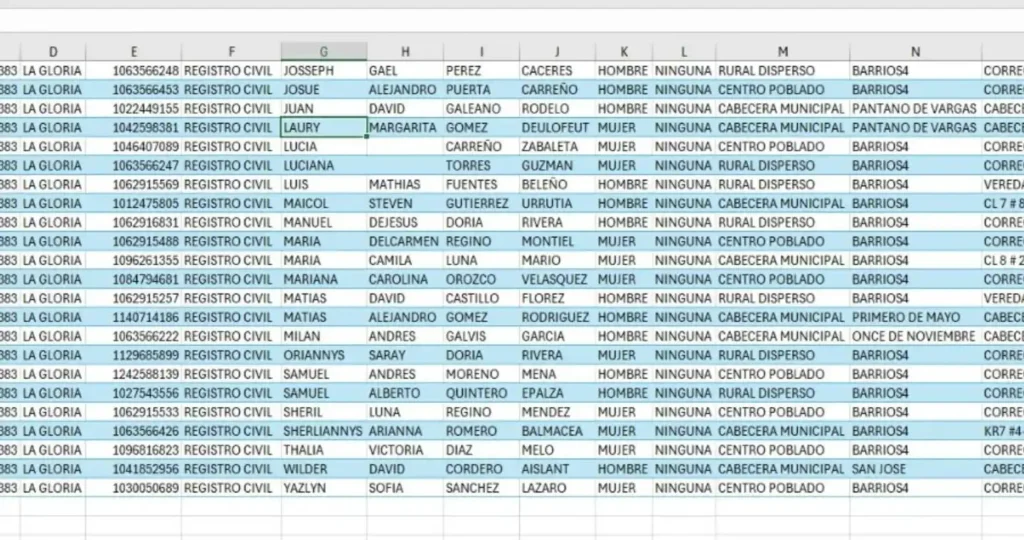Click the cell containing THALIA

point(324,449)
